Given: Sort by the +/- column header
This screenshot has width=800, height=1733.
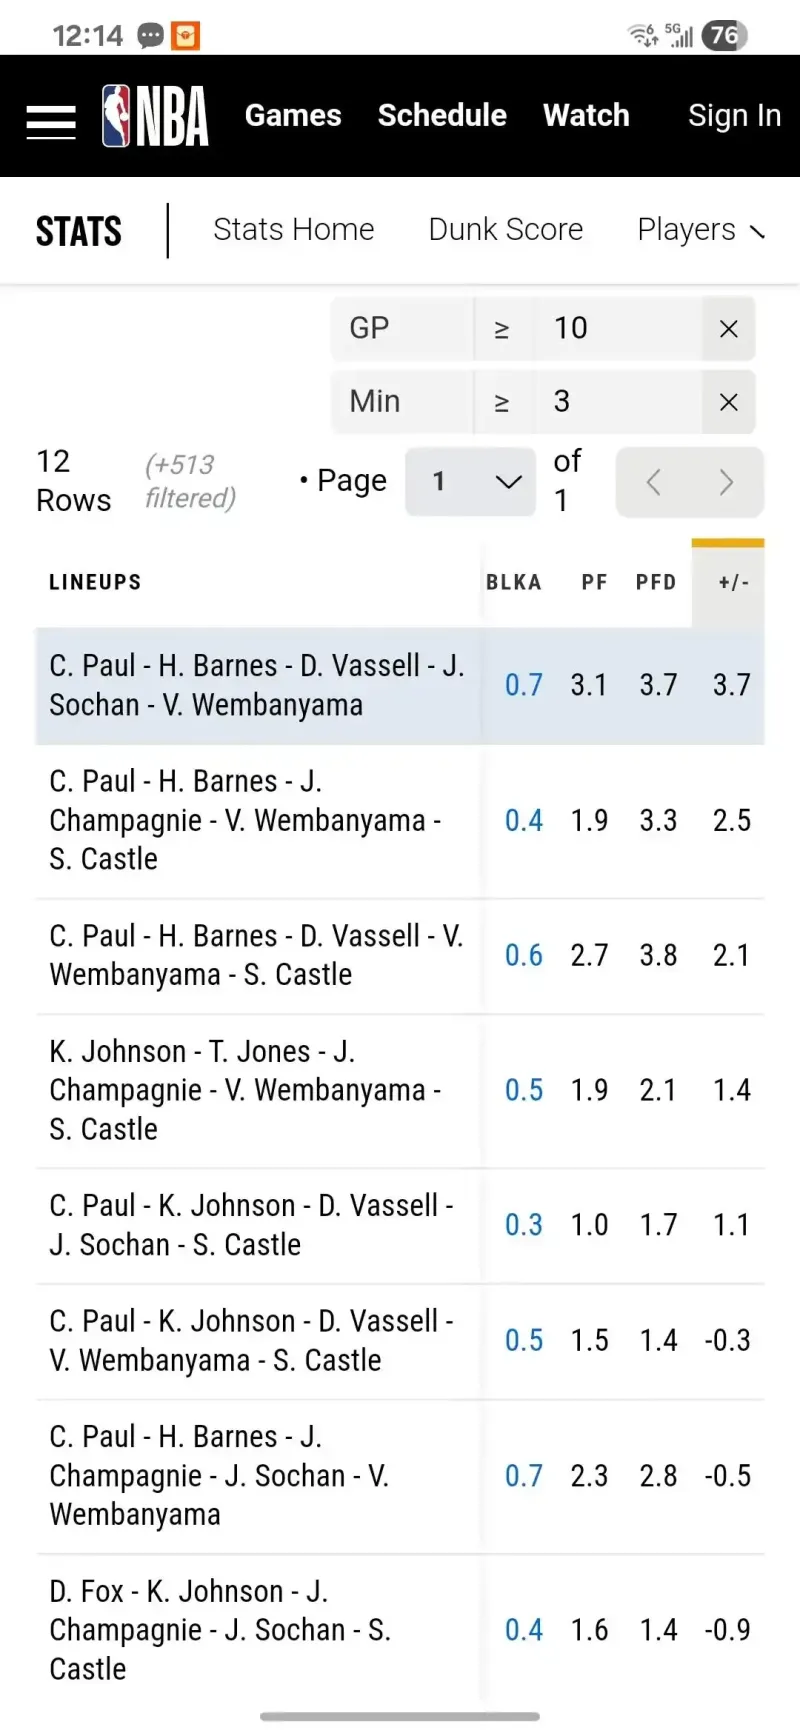Looking at the screenshot, I should click(733, 583).
